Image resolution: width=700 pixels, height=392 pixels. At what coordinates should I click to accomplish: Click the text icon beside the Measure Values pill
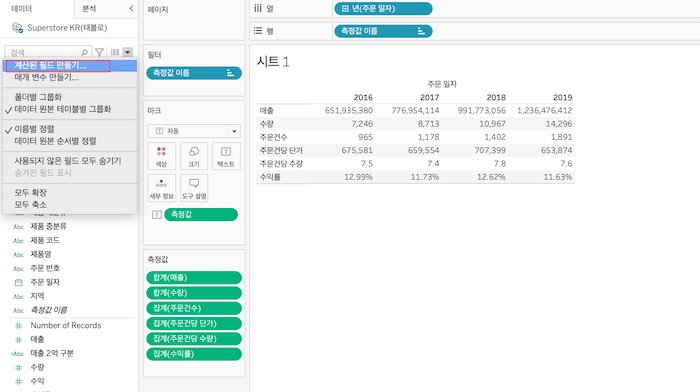click(x=157, y=215)
